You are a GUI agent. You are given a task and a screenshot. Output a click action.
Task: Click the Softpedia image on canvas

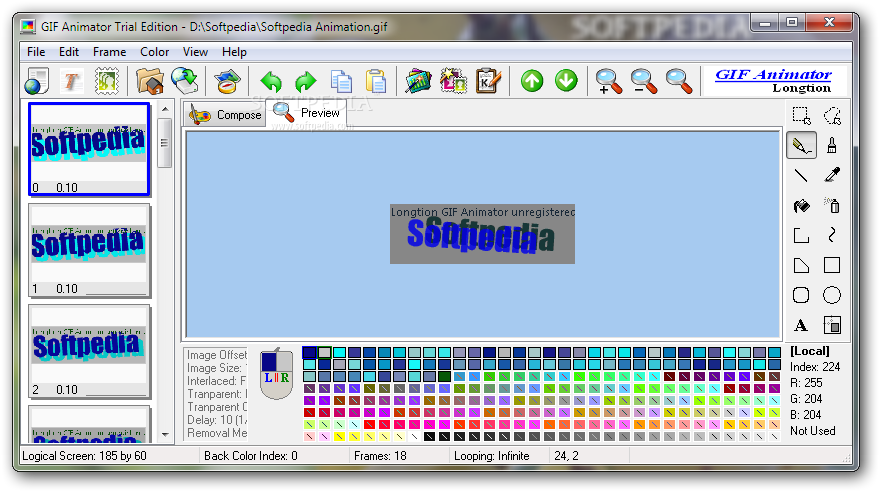tap(482, 234)
